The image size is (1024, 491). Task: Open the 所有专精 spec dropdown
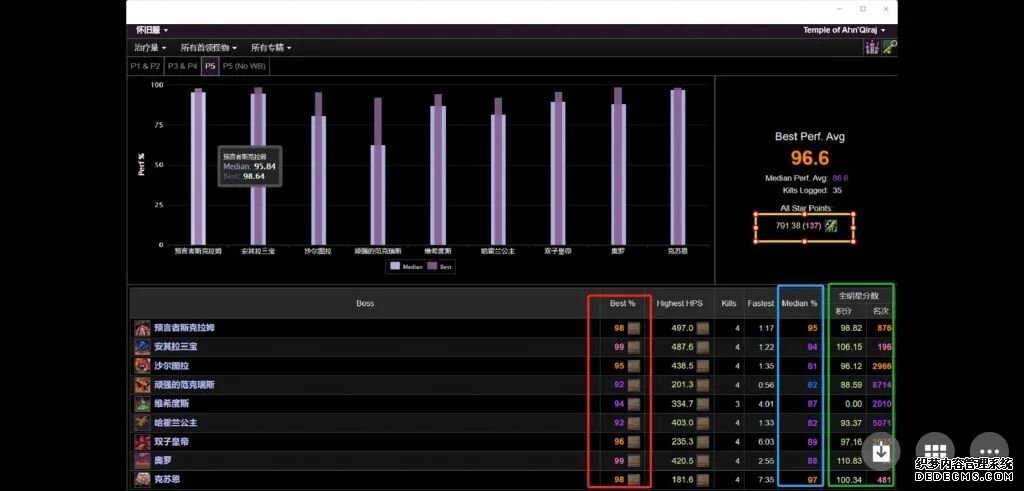[x=271, y=47]
